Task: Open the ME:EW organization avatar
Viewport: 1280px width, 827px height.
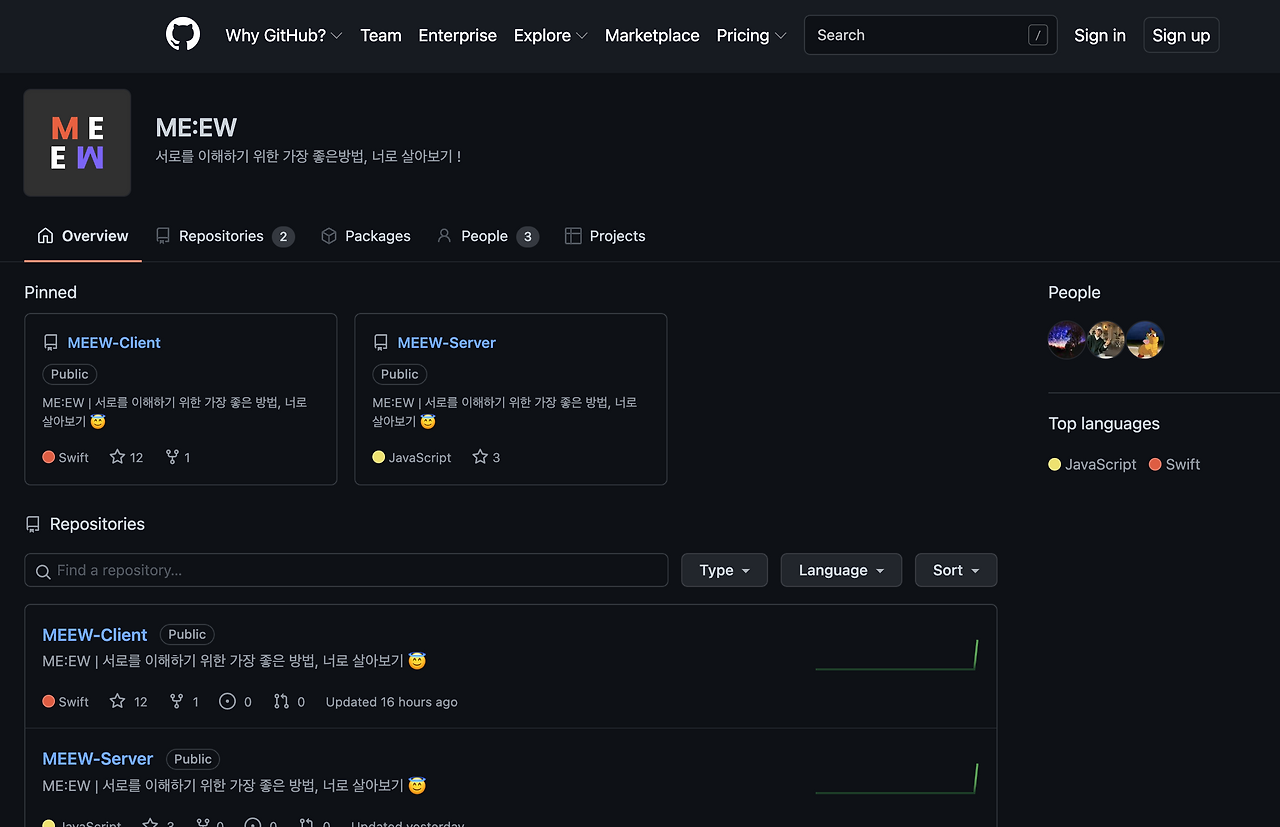Action: click(77, 143)
